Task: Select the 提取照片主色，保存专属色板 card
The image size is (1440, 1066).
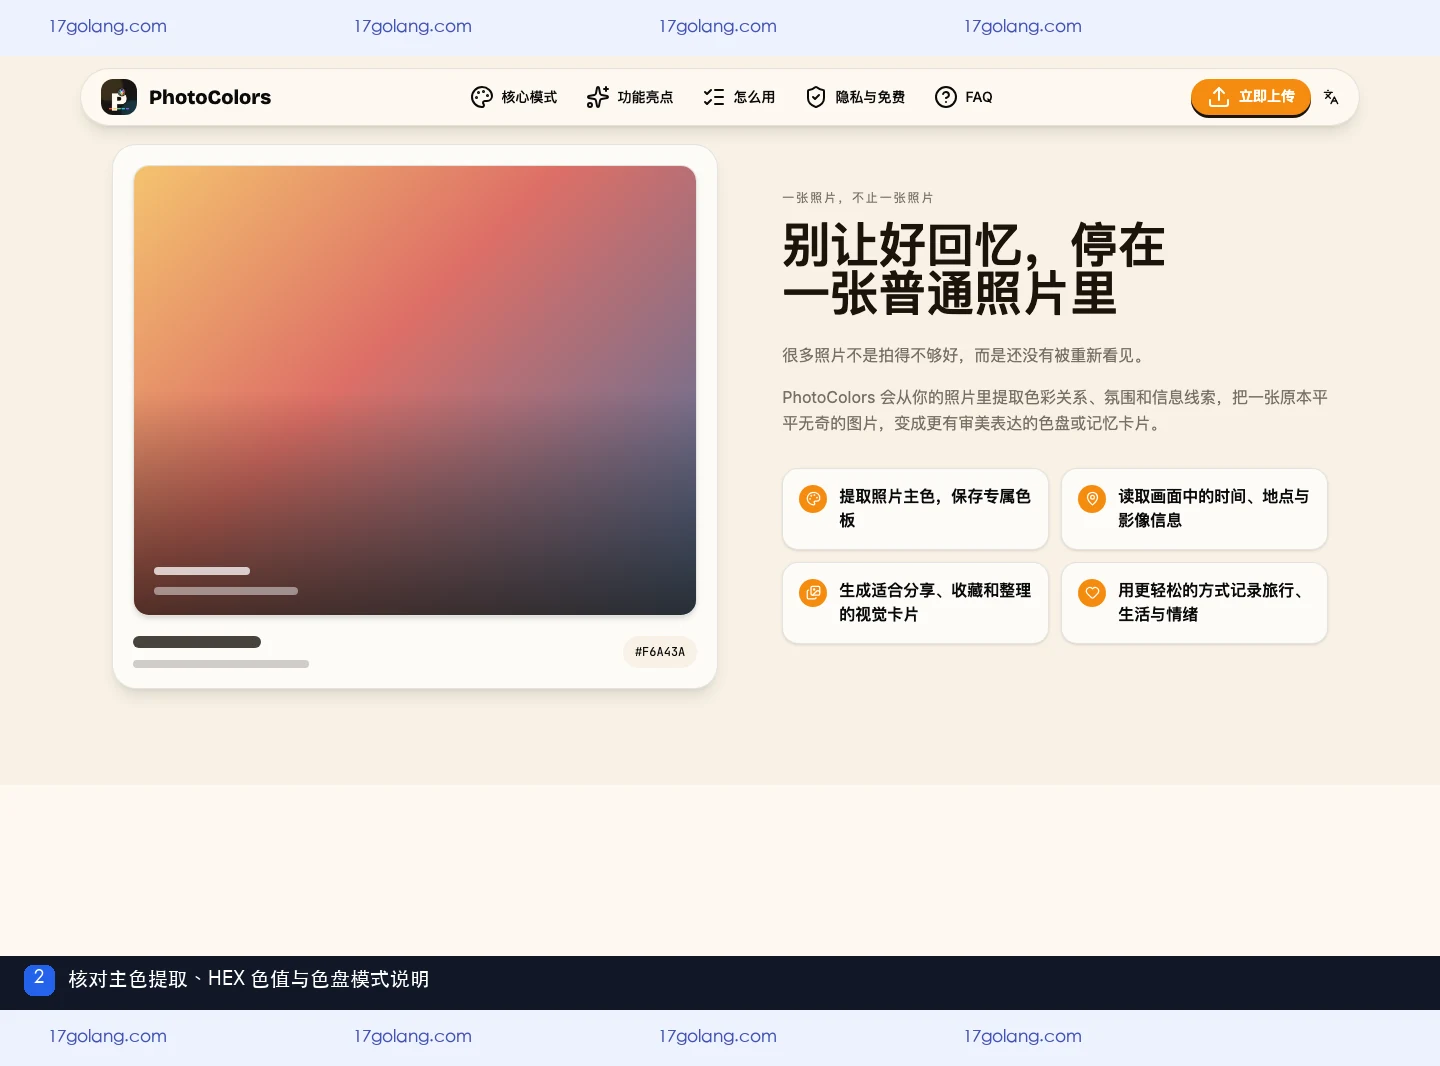Action: 915,509
